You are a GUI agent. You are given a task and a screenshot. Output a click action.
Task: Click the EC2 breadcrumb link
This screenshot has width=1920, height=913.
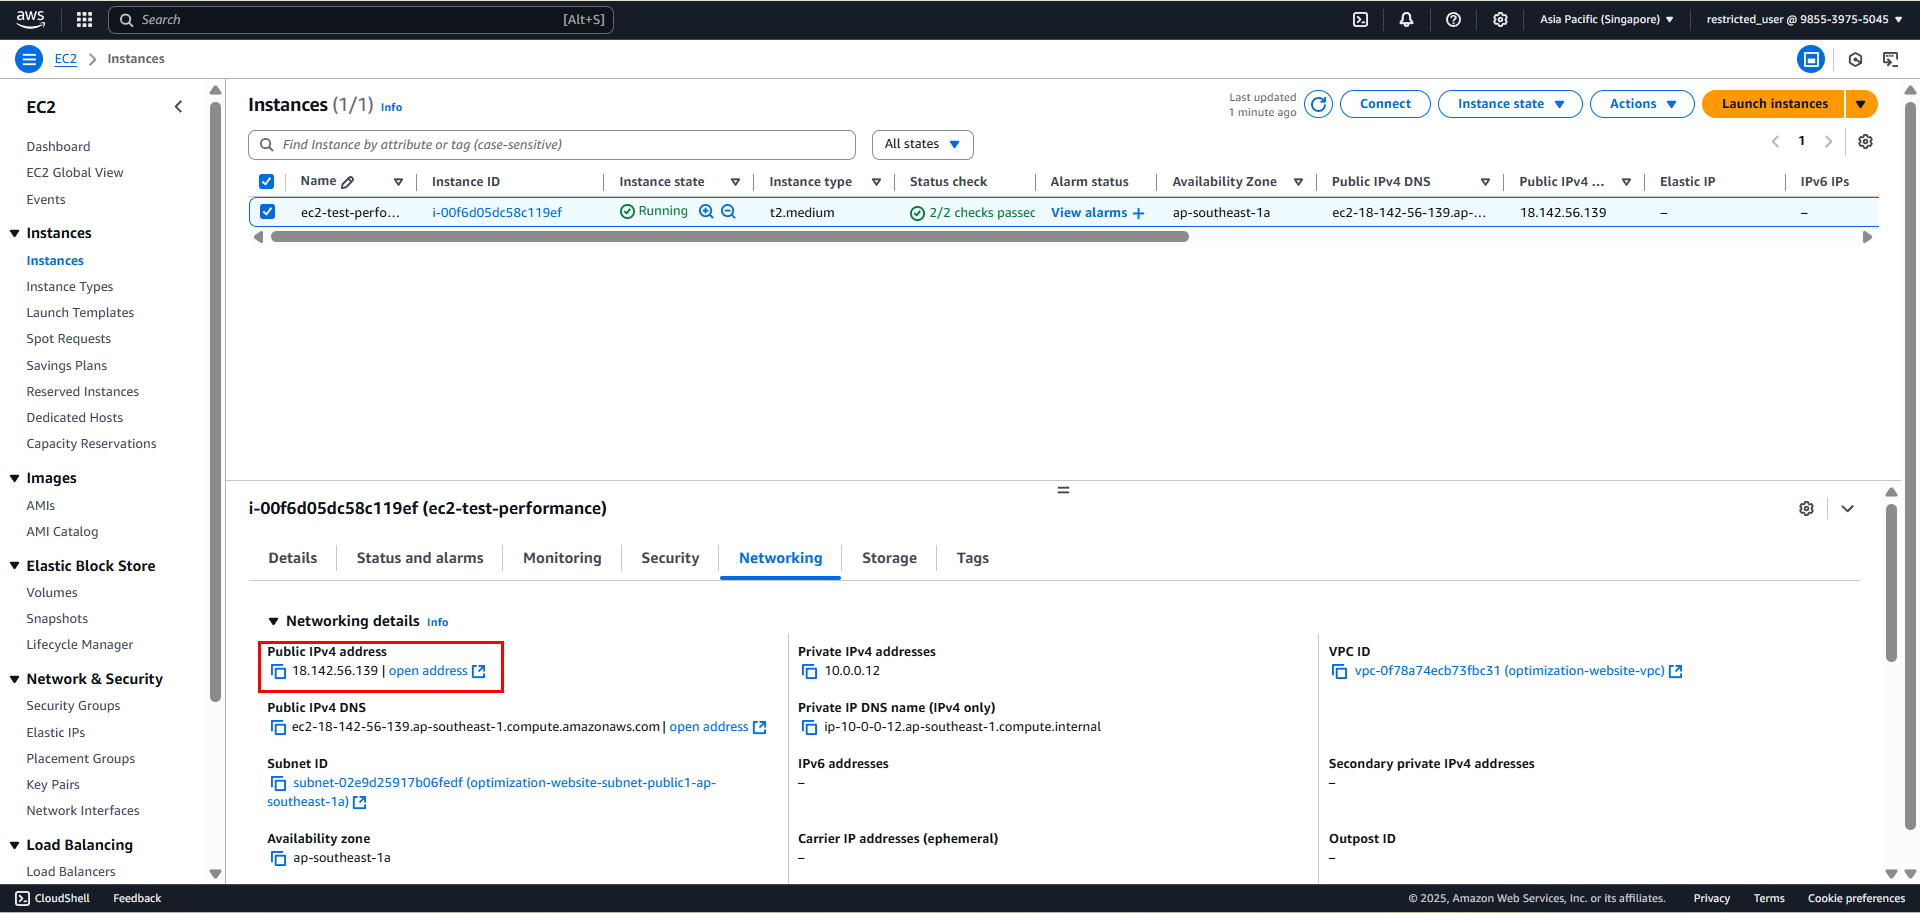click(65, 59)
